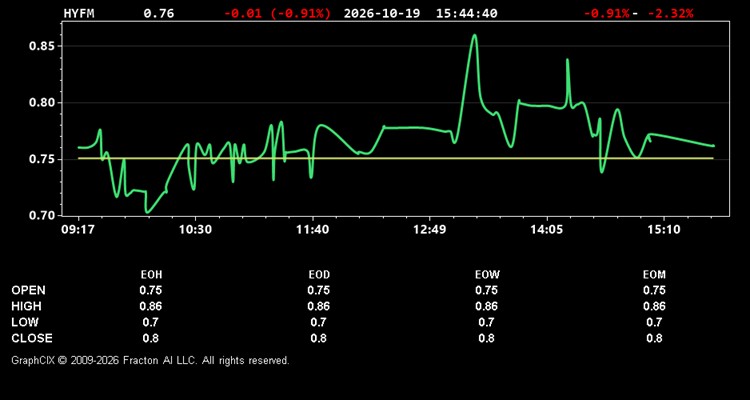This screenshot has height=400, width=750.
Task: Click the highest price peak on chart
Action: [x=474, y=35]
